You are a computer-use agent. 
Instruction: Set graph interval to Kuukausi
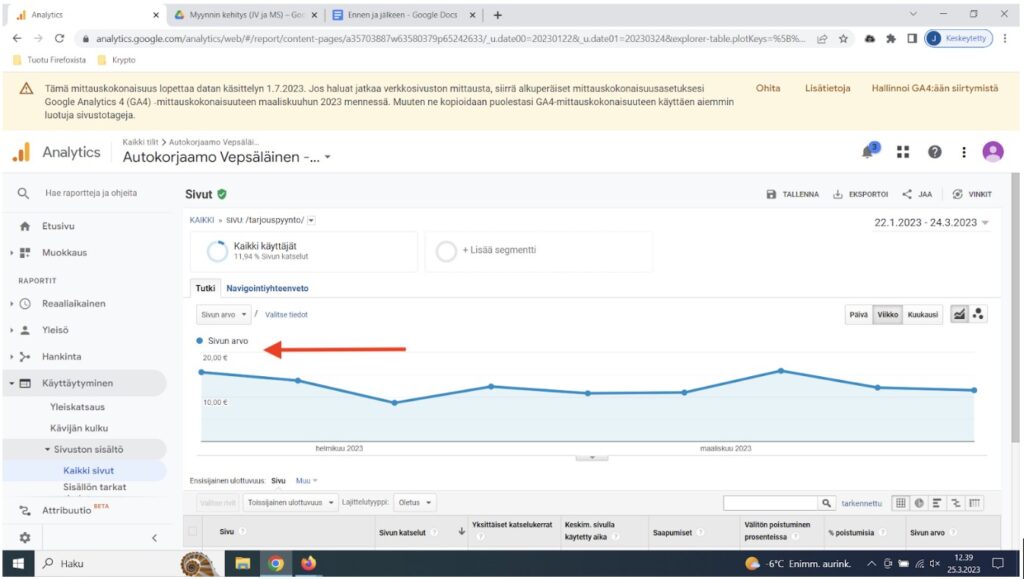pyautogui.click(x=923, y=315)
